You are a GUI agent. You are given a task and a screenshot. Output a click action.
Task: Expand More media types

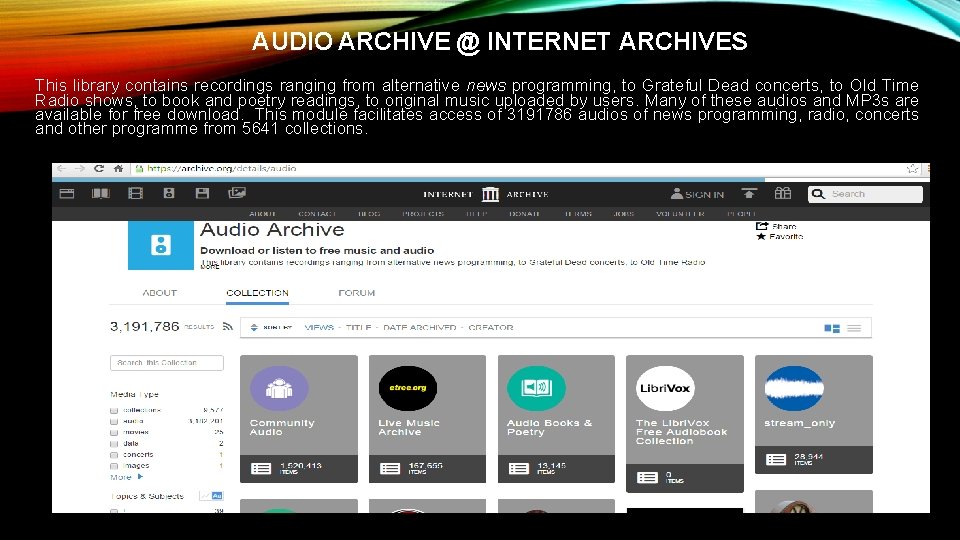pyautogui.click(x=127, y=477)
